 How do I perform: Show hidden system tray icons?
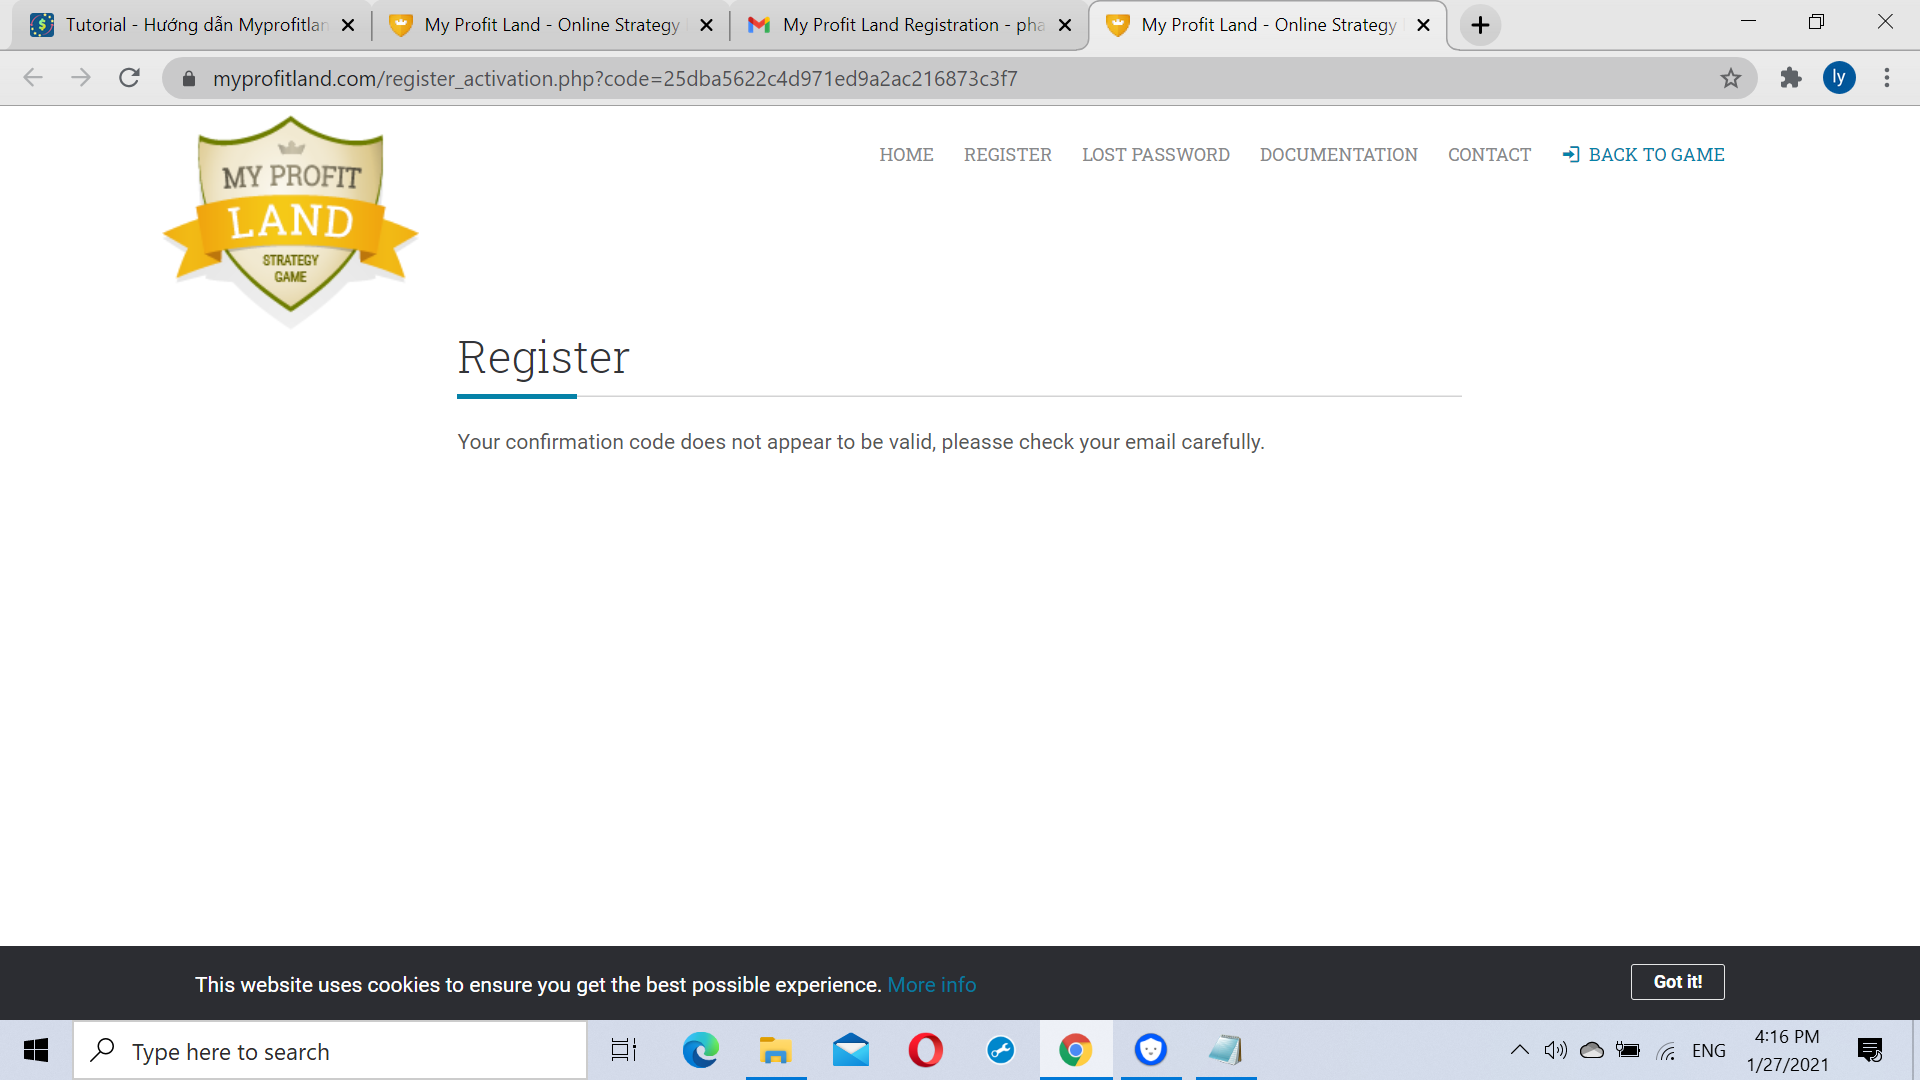tap(1519, 1050)
